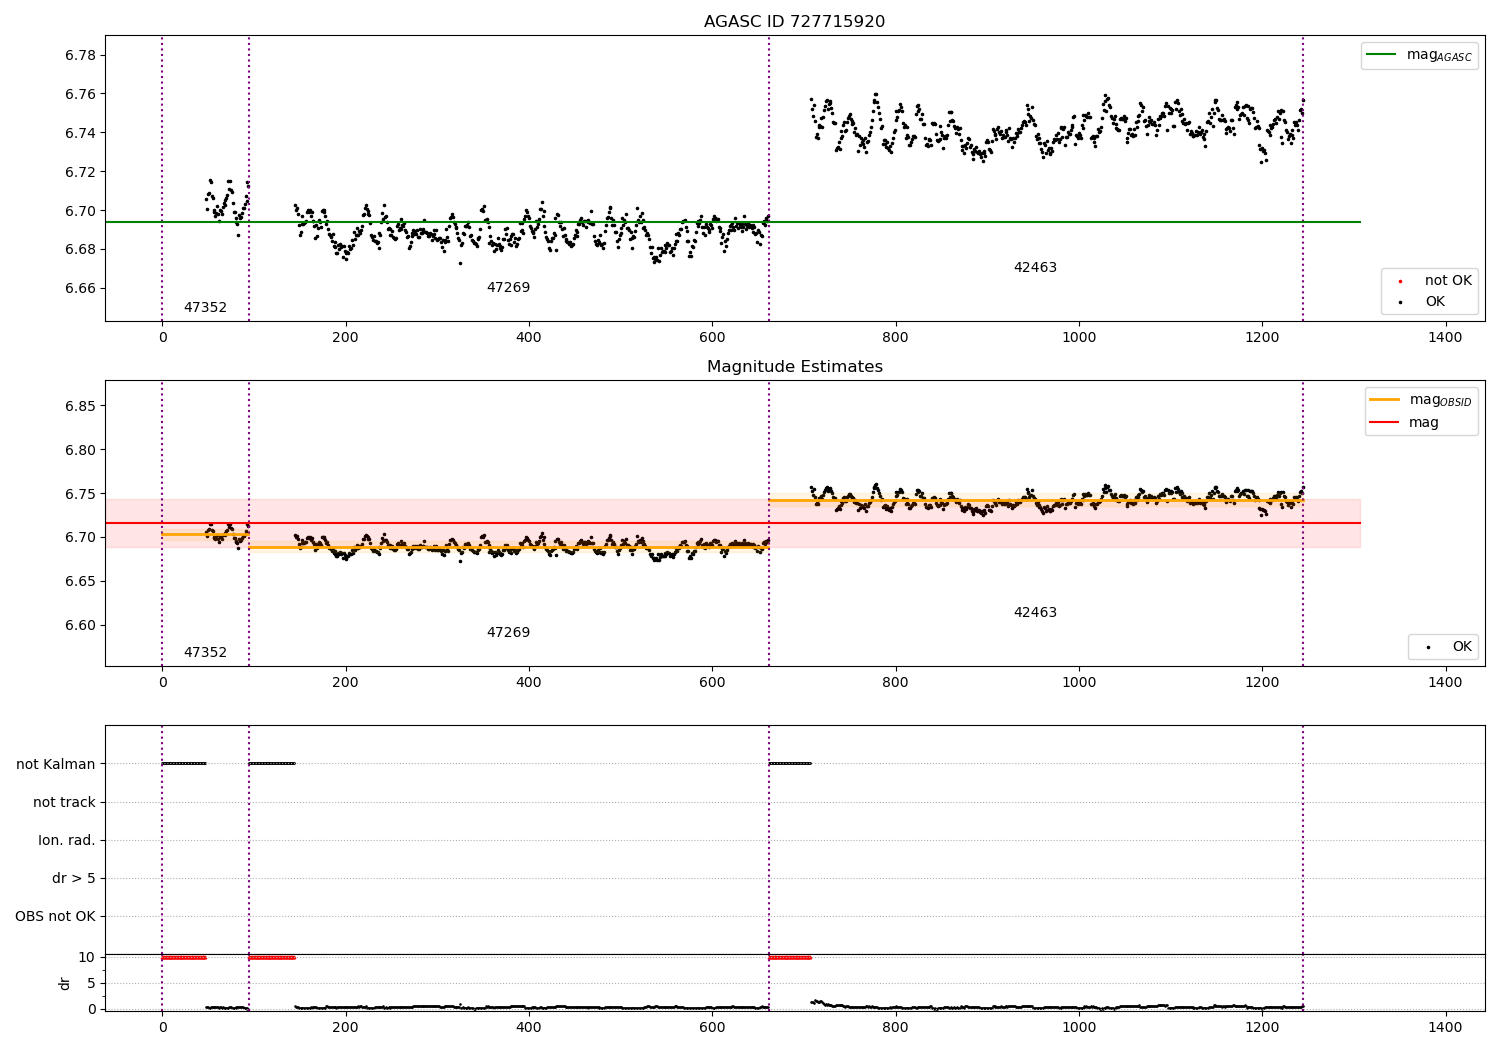Click the 6.78 y-axis tick label
The height and width of the screenshot is (1050, 1500).
(81, 55)
